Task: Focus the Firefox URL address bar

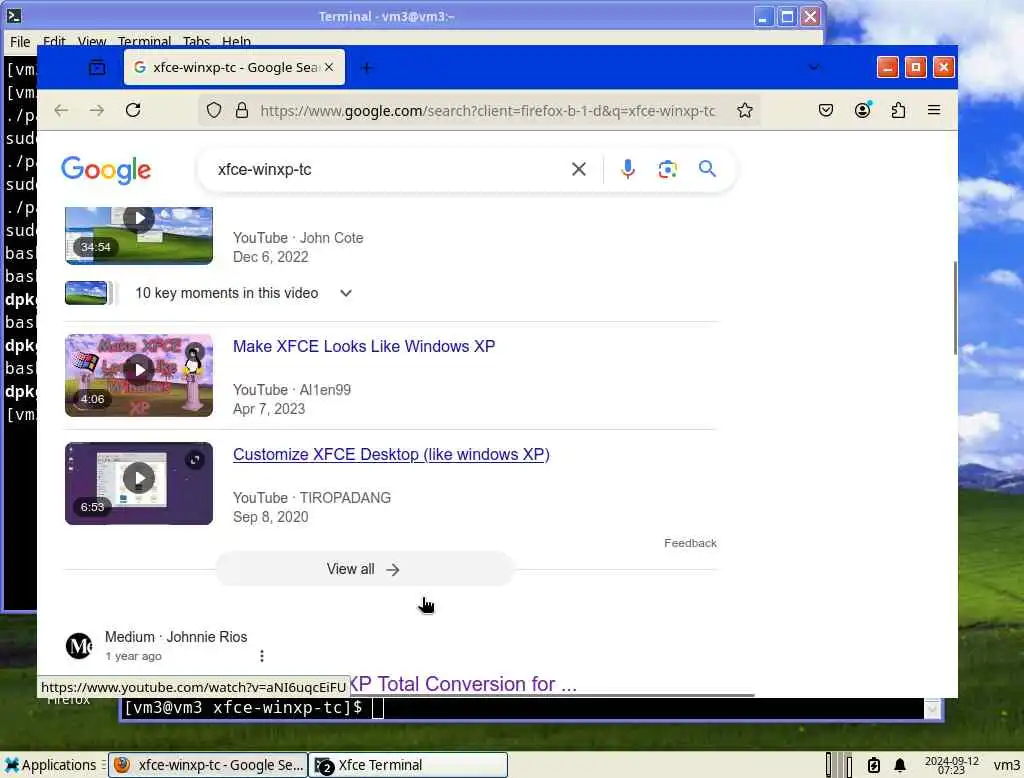Action: coord(488,111)
